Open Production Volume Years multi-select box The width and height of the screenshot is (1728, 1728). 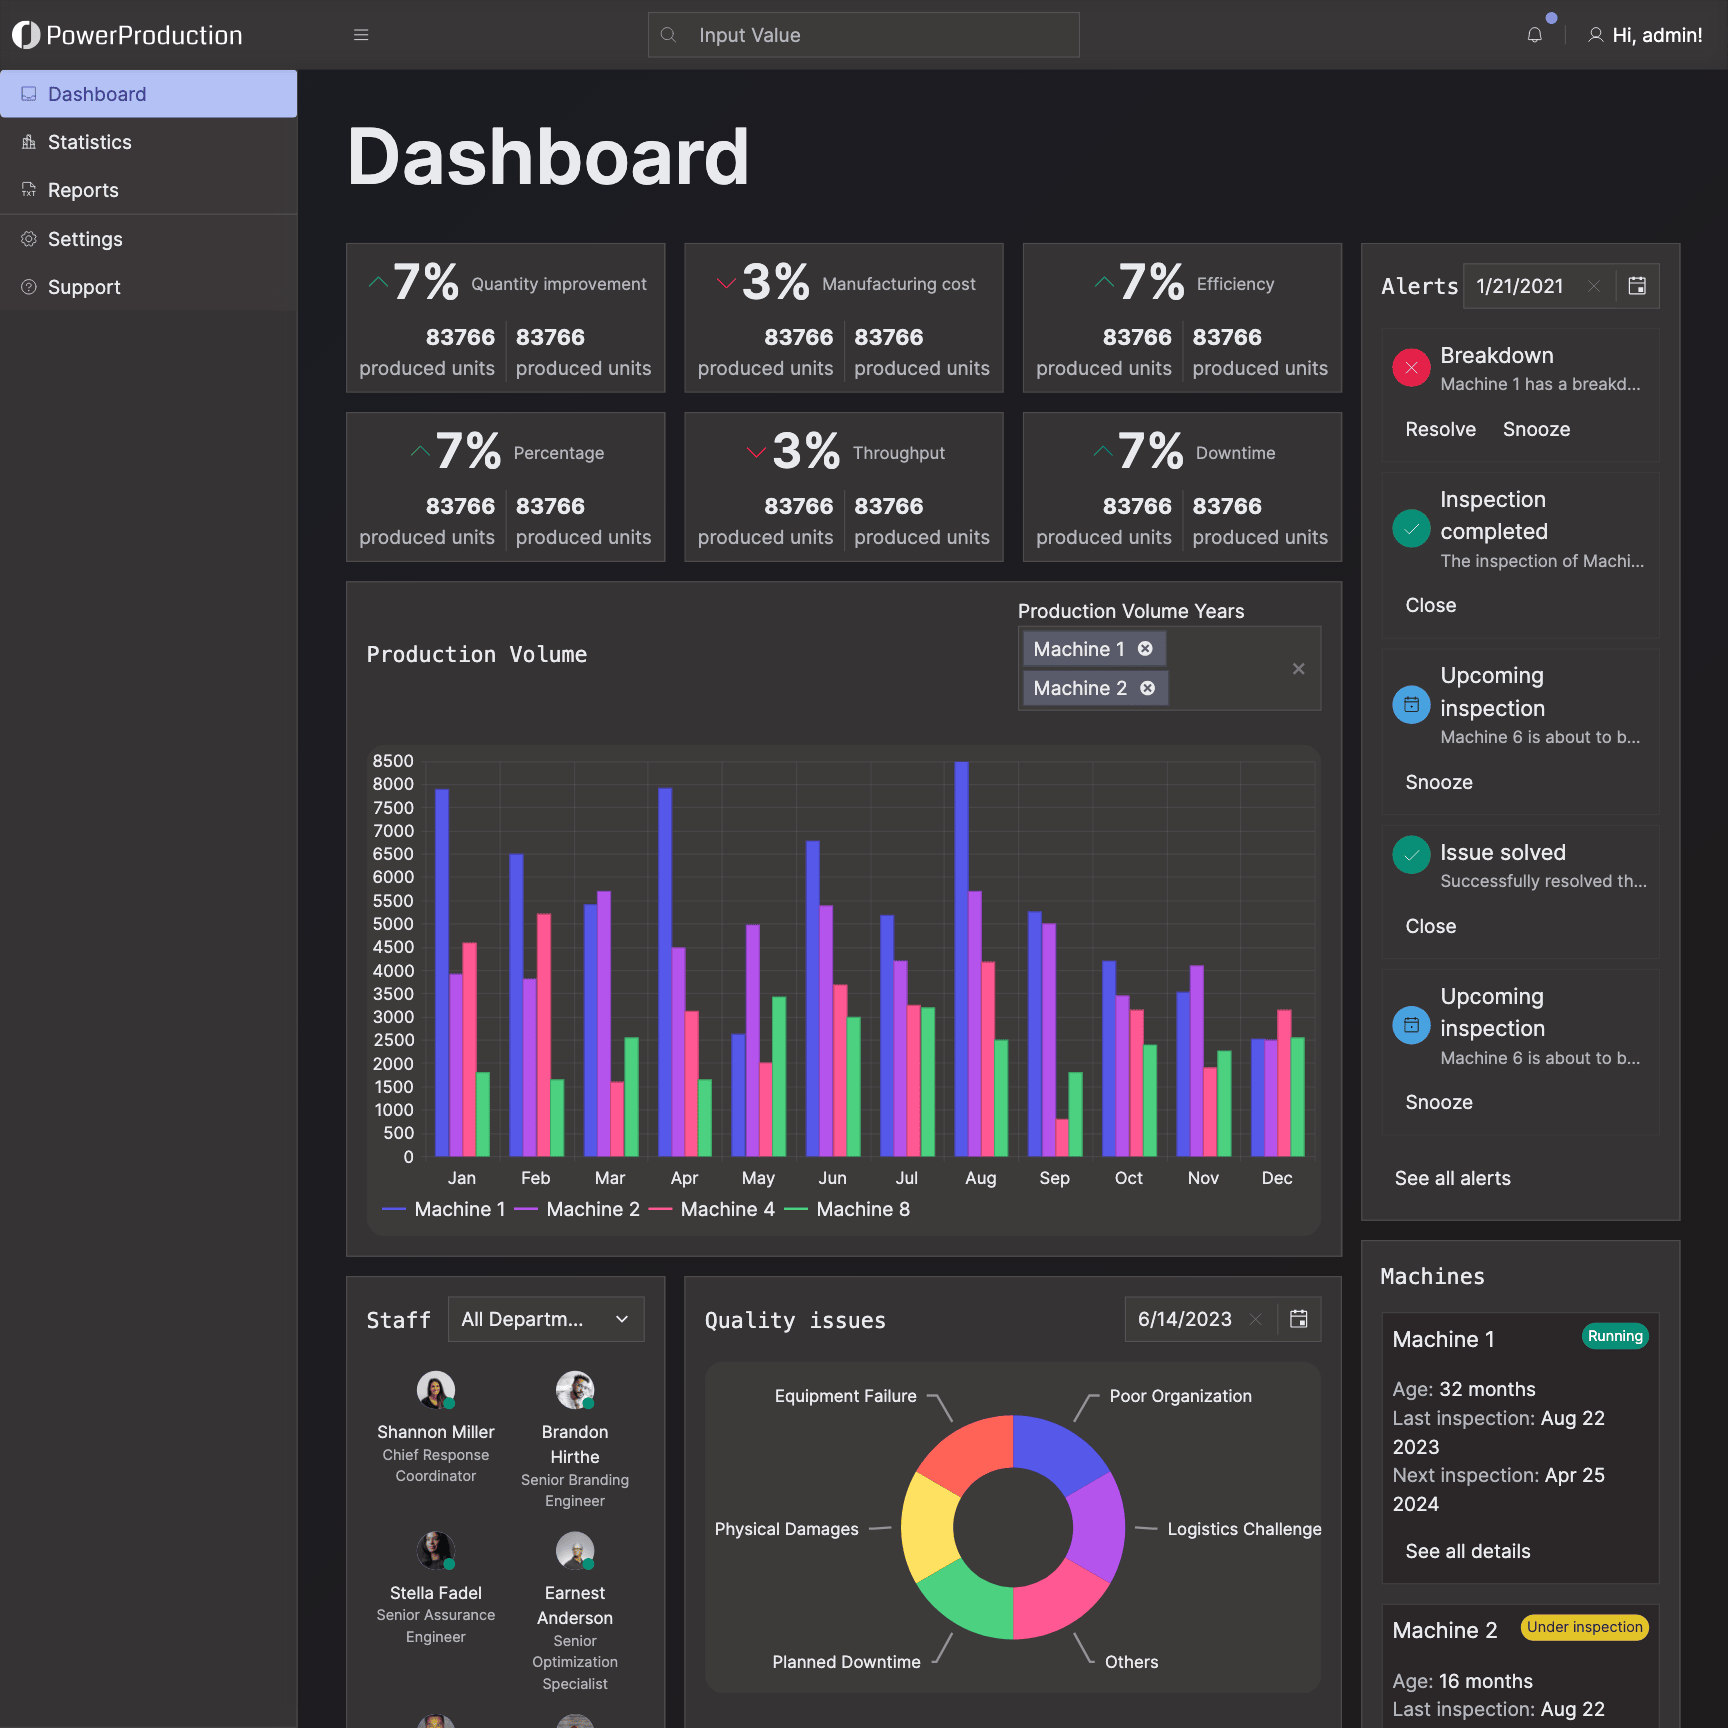(1169, 668)
